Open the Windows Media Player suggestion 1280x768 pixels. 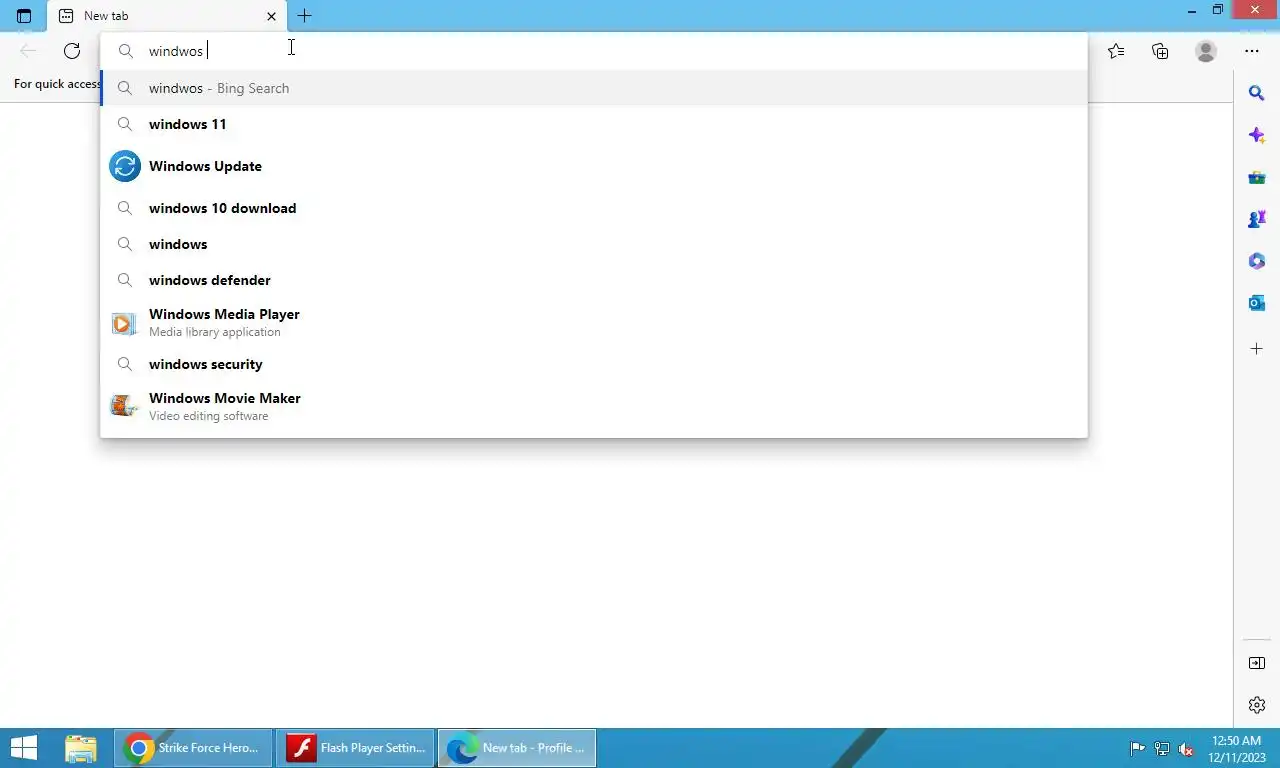click(x=594, y=322)
